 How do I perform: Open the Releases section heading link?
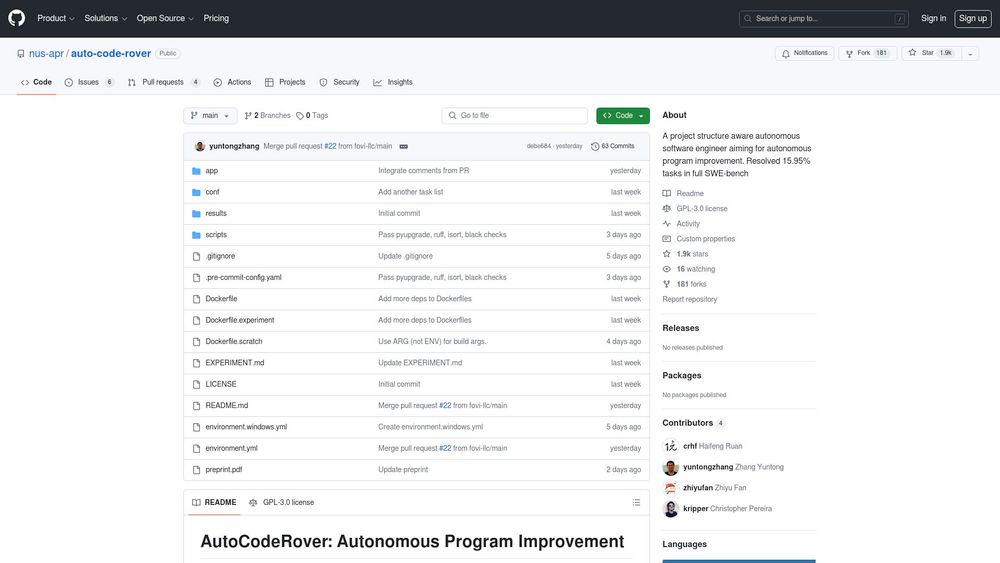(x=680, y=328)
